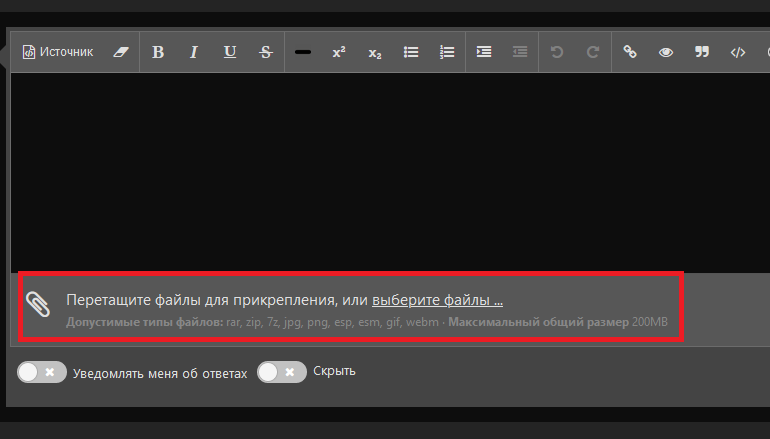Enable Уведомлять меня об ответах toggle
The width and height of the screenshot is (770, 439).
42,372
